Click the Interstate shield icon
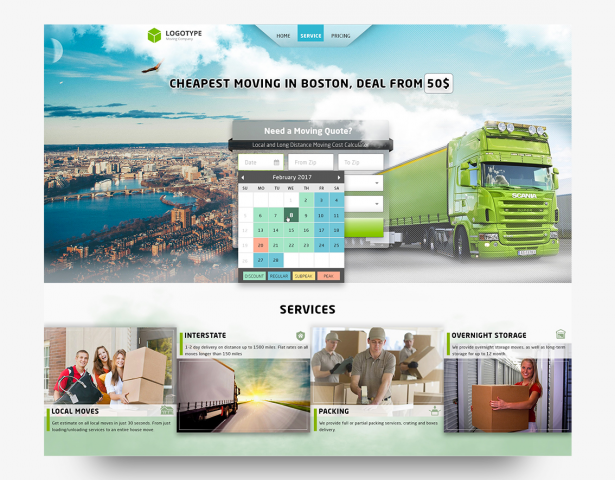 point(300,336)
